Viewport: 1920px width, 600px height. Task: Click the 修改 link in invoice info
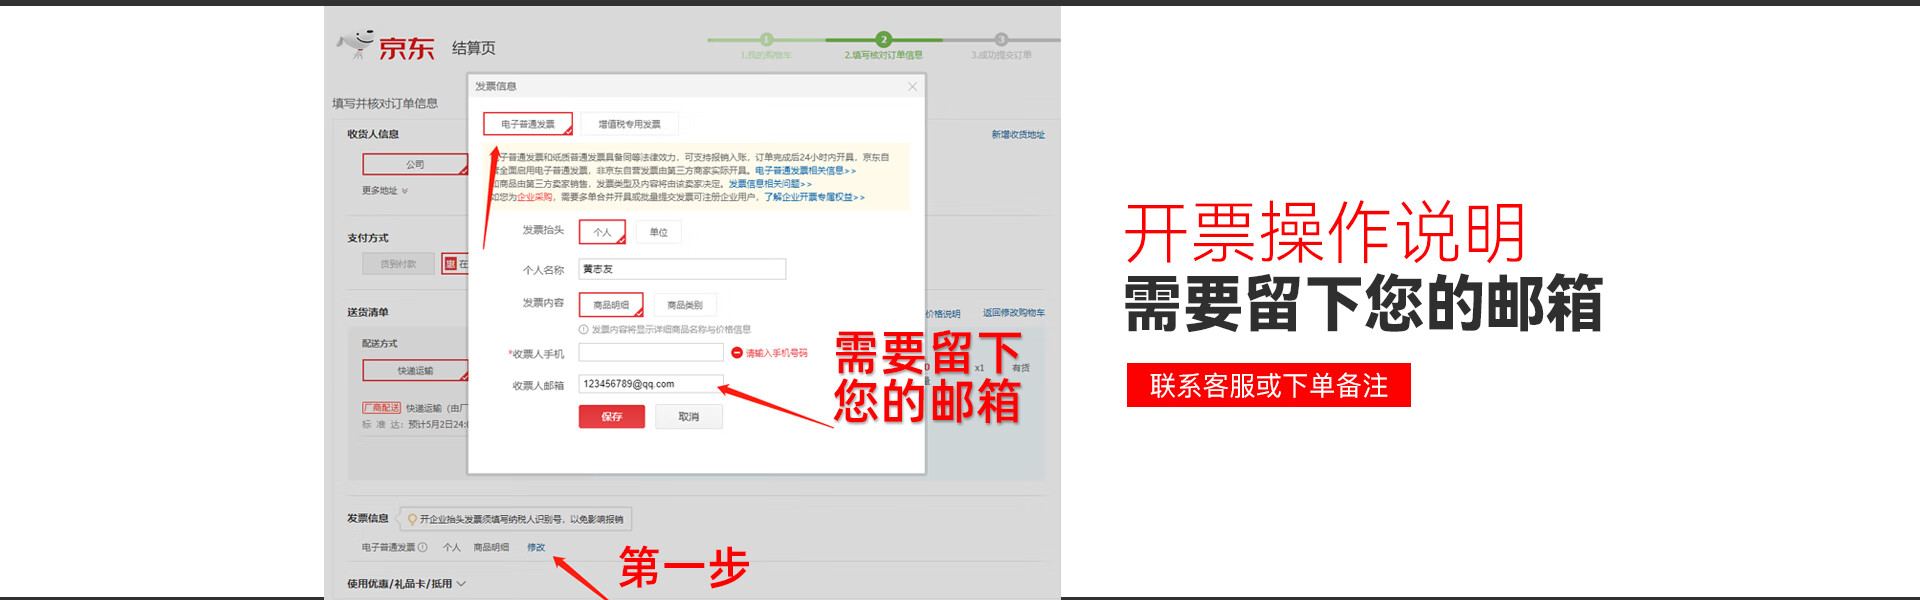[x=537, y=548]
